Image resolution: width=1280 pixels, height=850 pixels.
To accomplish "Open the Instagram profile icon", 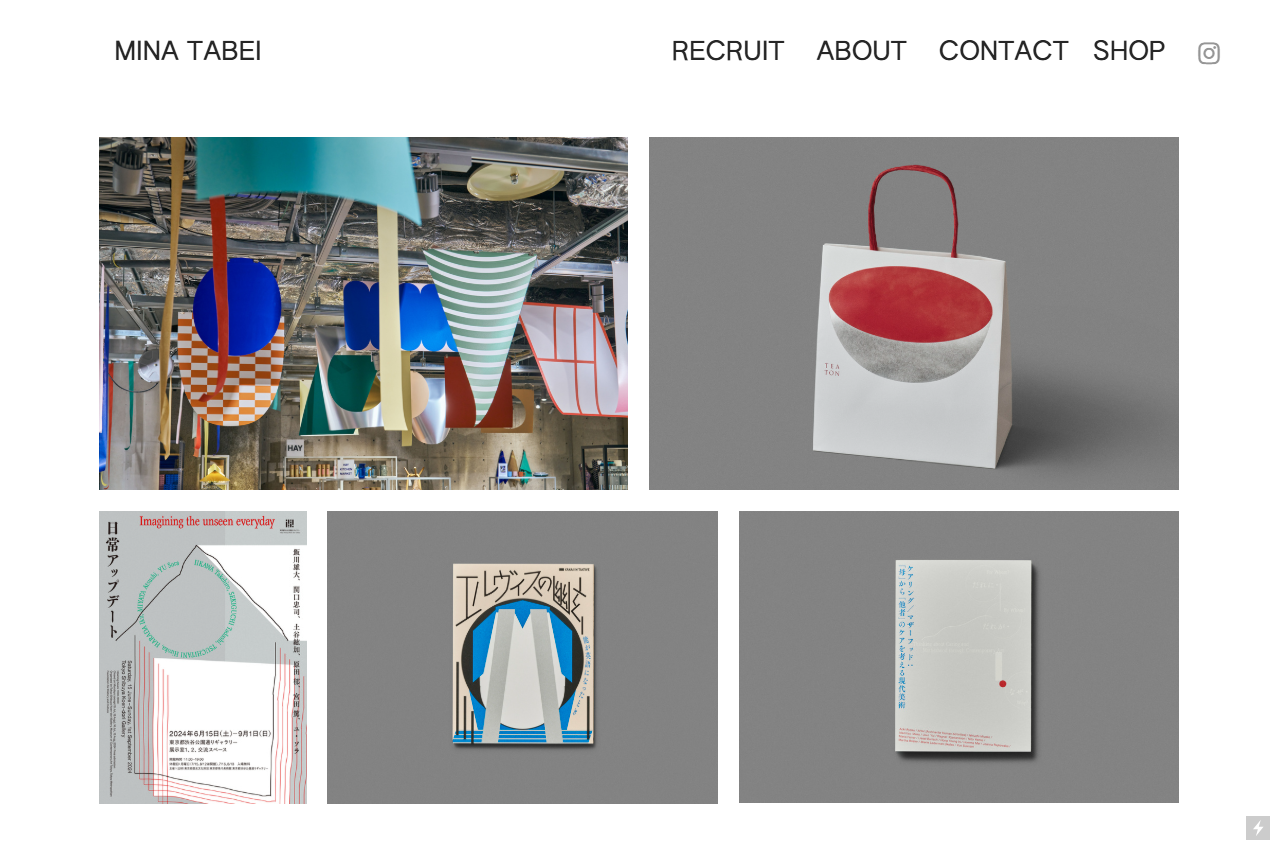I will 1208,53.
